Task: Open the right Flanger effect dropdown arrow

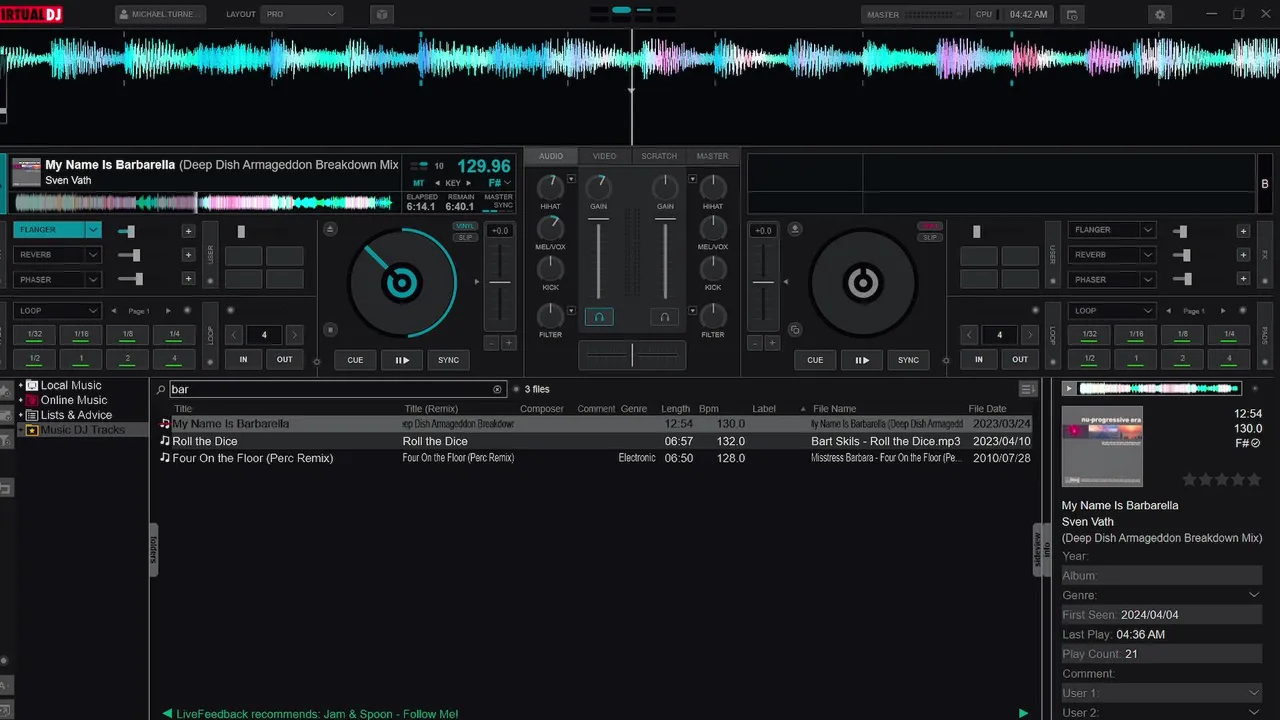Action: tap(1147, 230)
